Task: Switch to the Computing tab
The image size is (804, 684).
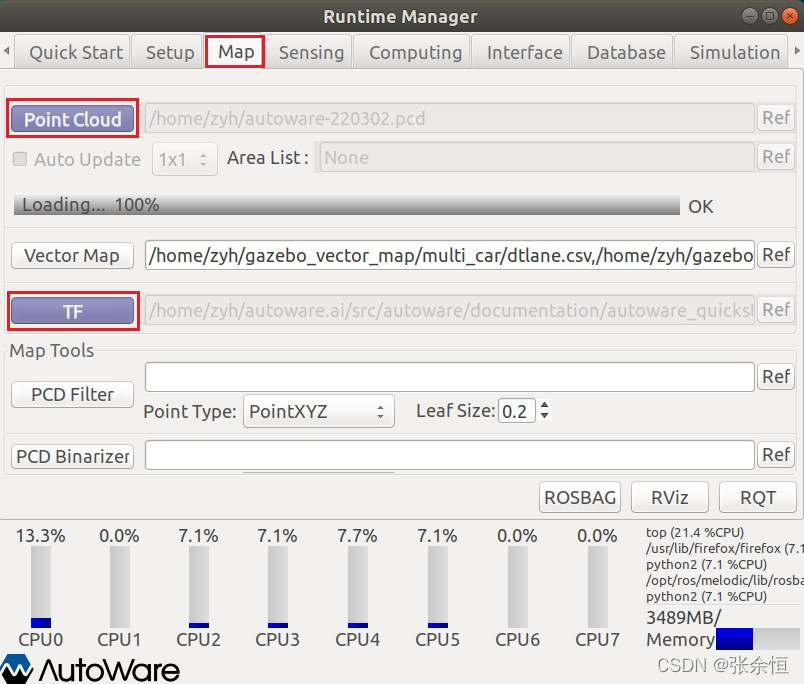Action: point(412,52)
